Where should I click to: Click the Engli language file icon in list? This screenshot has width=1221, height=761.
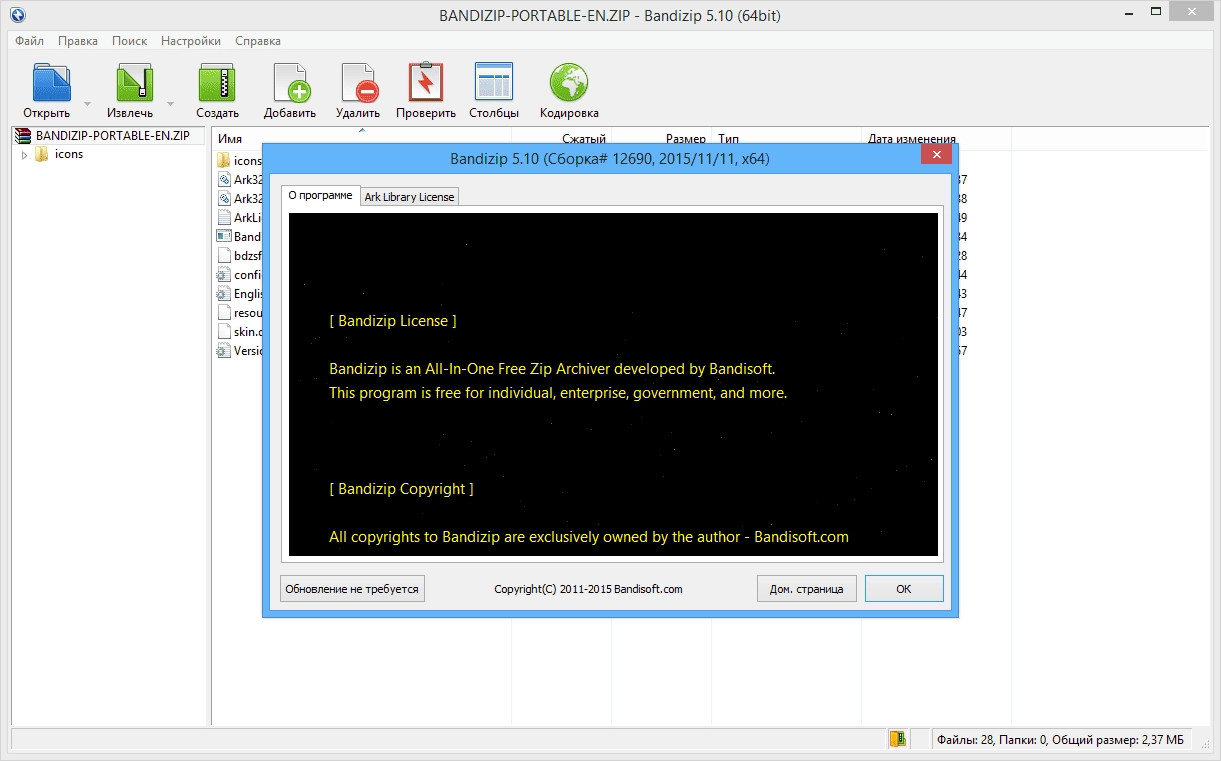pyautogui.click(x=224, y=293)
